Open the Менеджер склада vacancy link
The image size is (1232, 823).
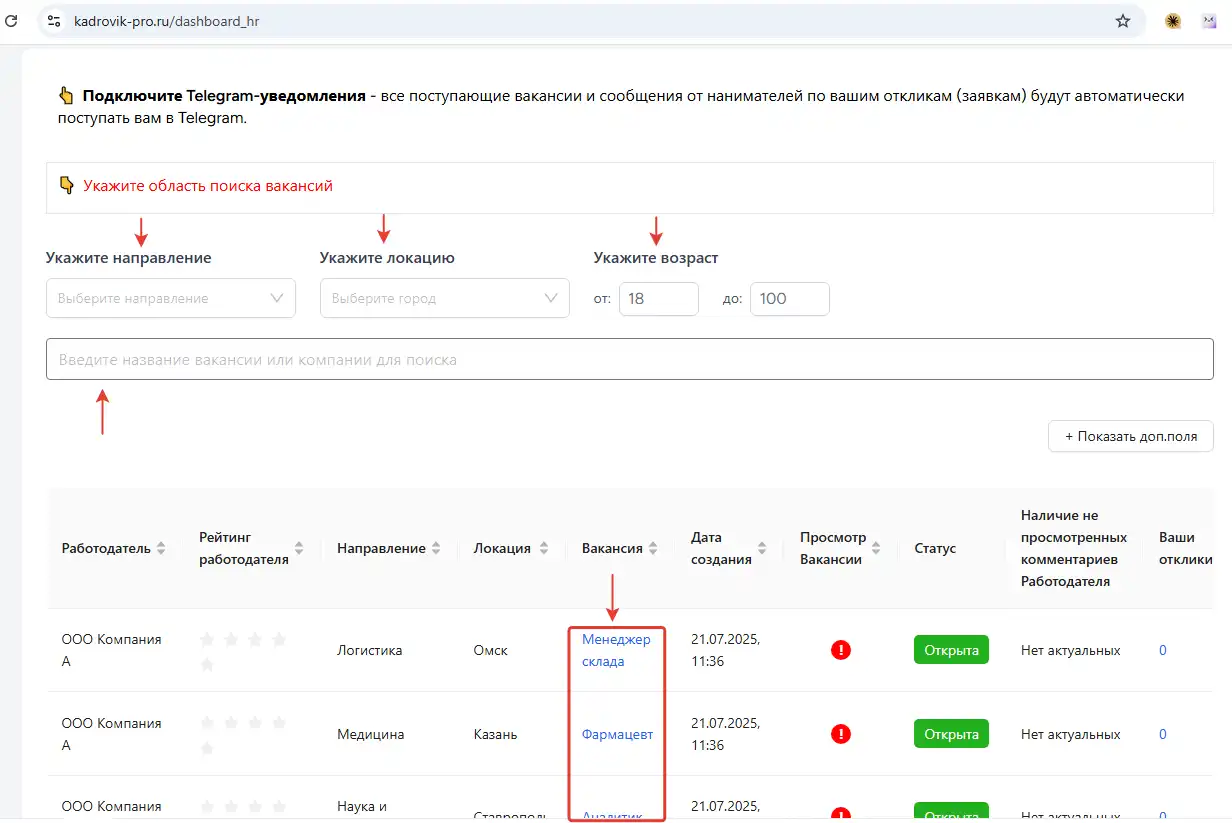[616, 650]
